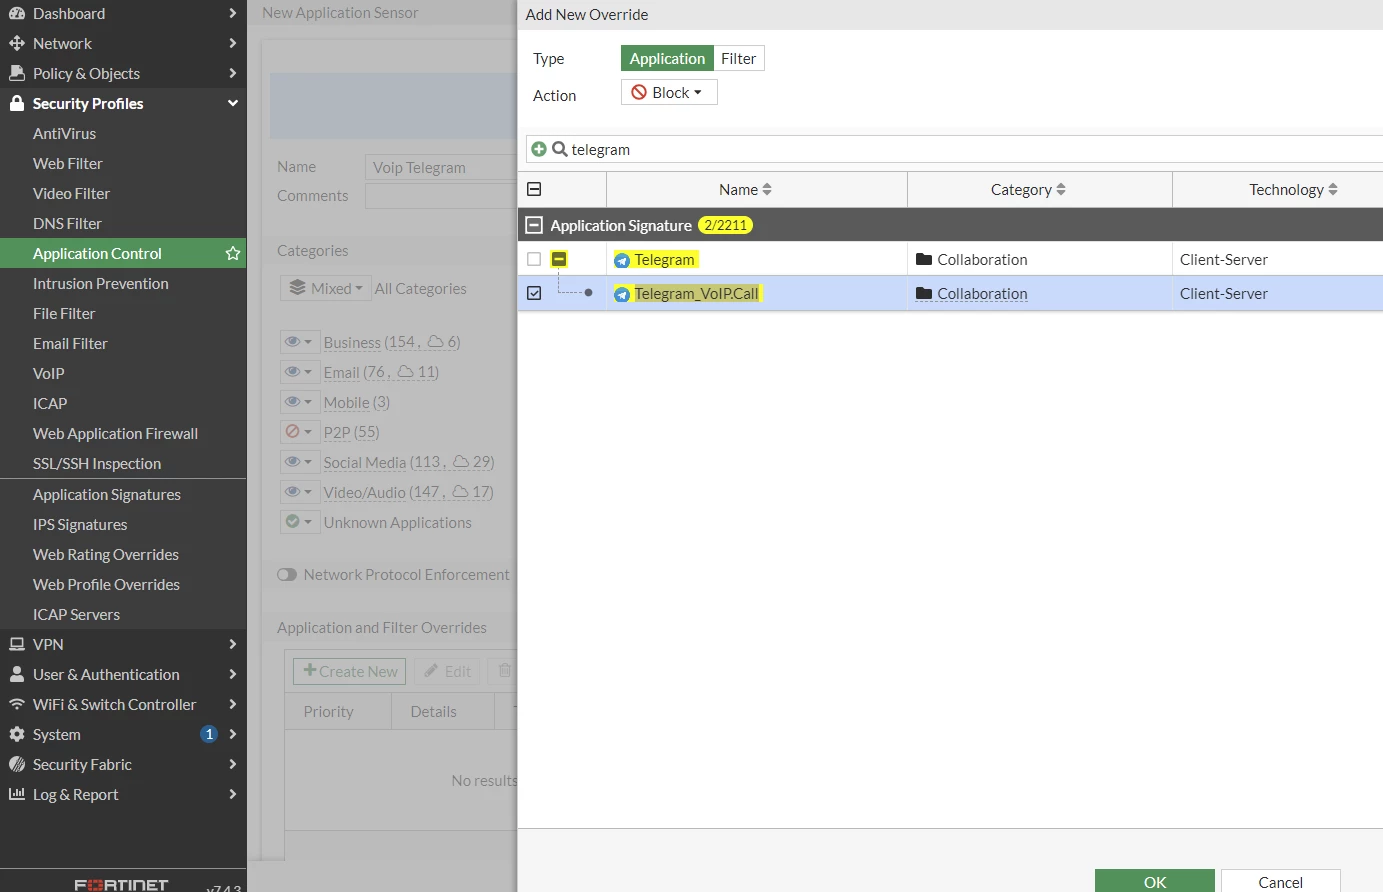Click the System notification badge showing 1
Viewport: 1383px width, 892px height.
(x=209, y=735)
